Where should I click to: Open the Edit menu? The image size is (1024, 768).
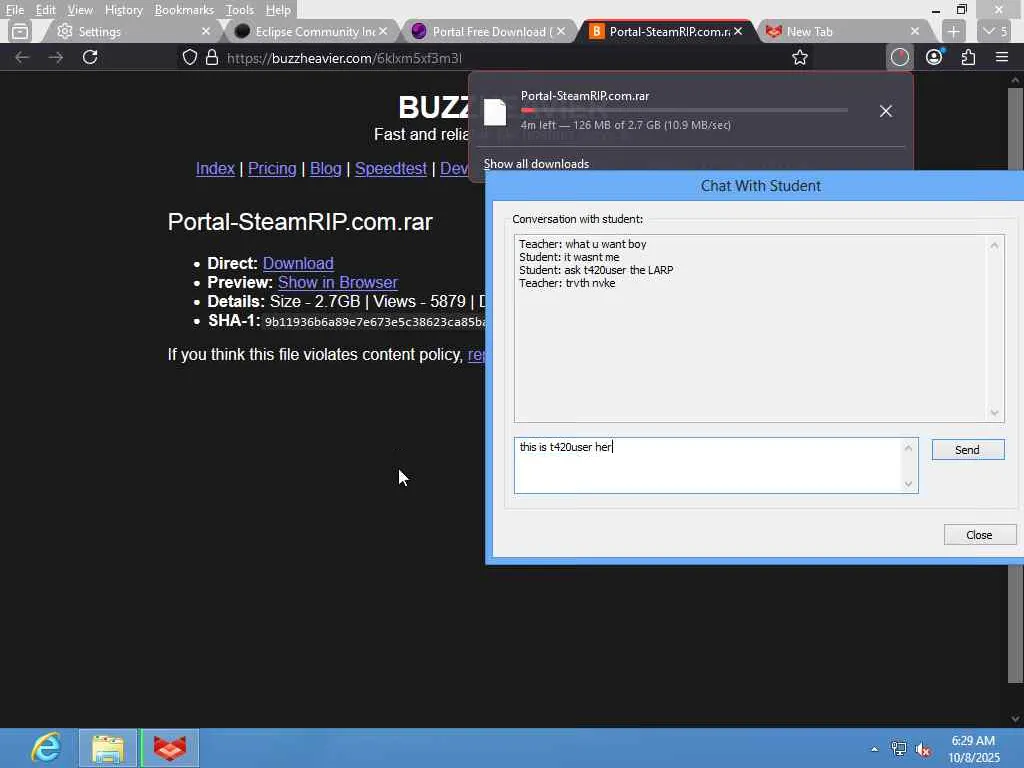click(x=45, y=10)
